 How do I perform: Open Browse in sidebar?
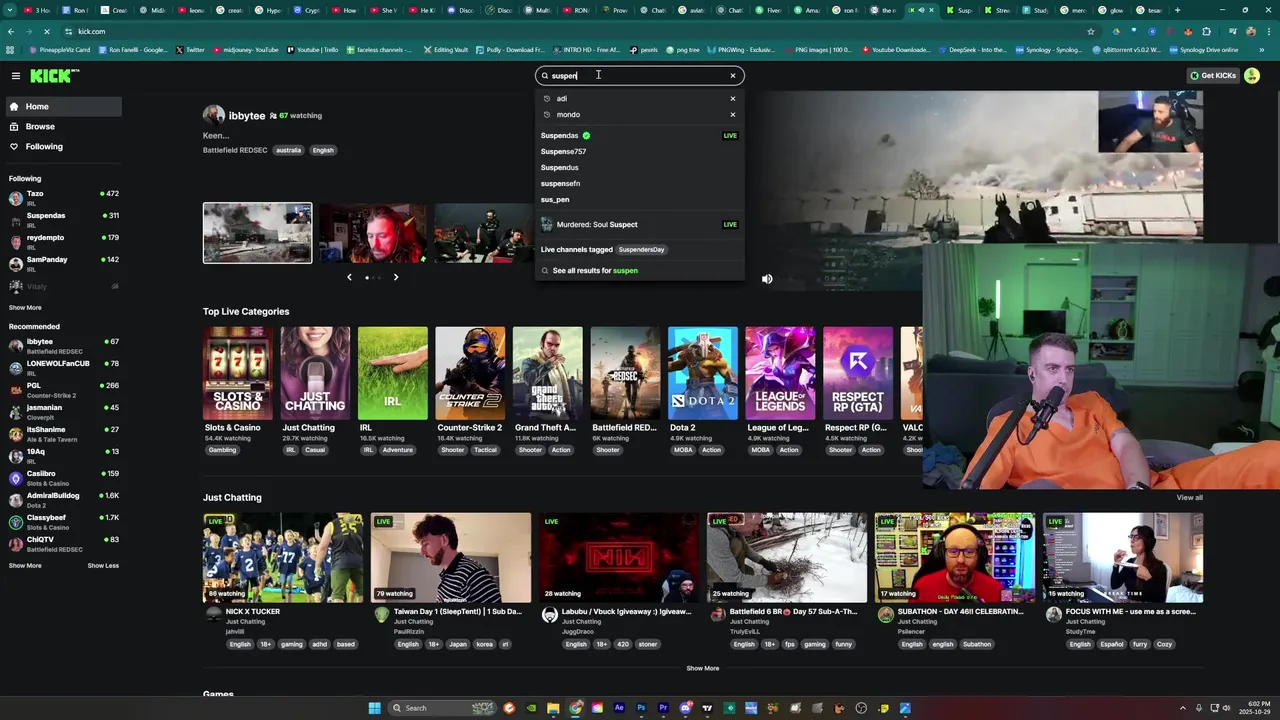point(62,126)
